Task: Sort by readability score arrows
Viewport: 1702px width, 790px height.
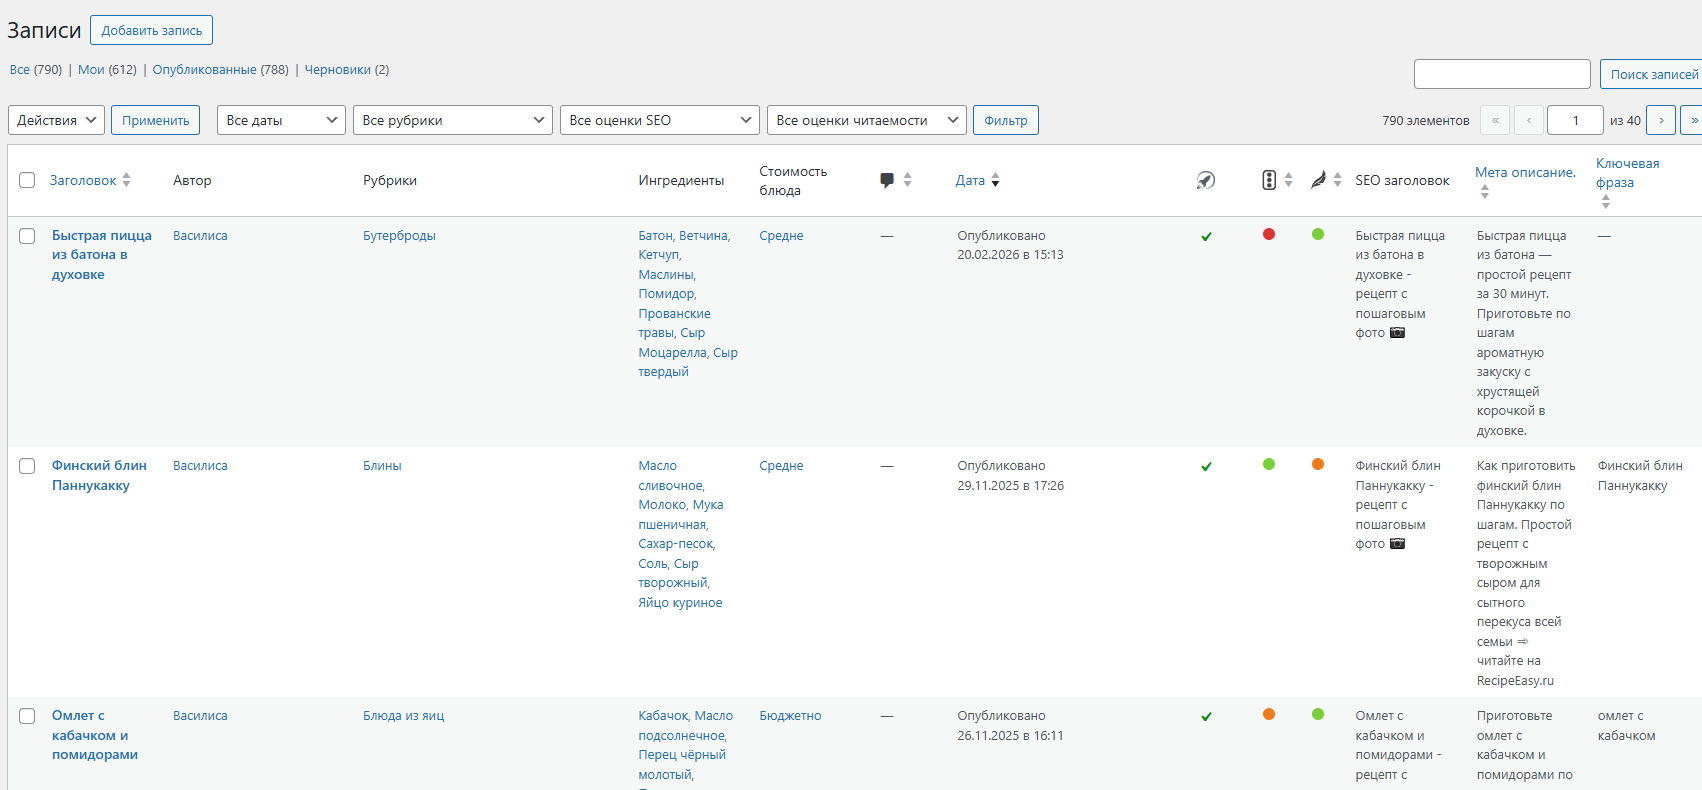Action: point(1337,180)
